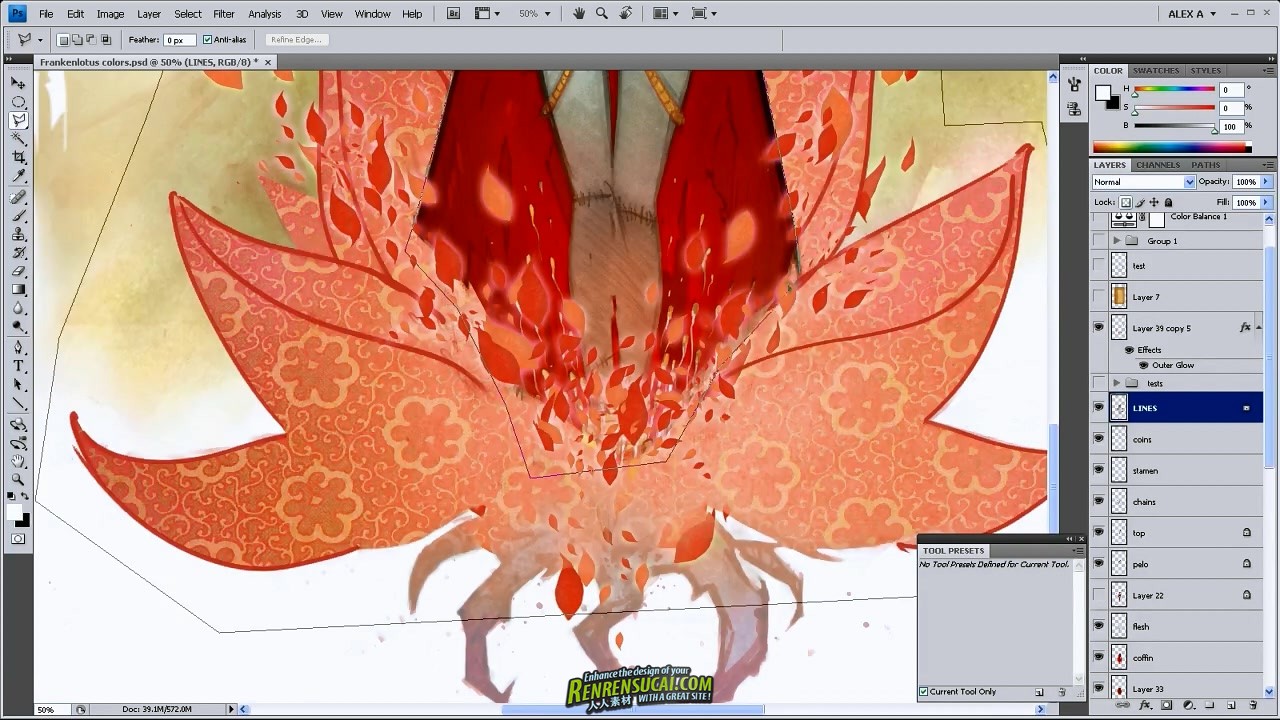Hide the coins layer

1099,439
